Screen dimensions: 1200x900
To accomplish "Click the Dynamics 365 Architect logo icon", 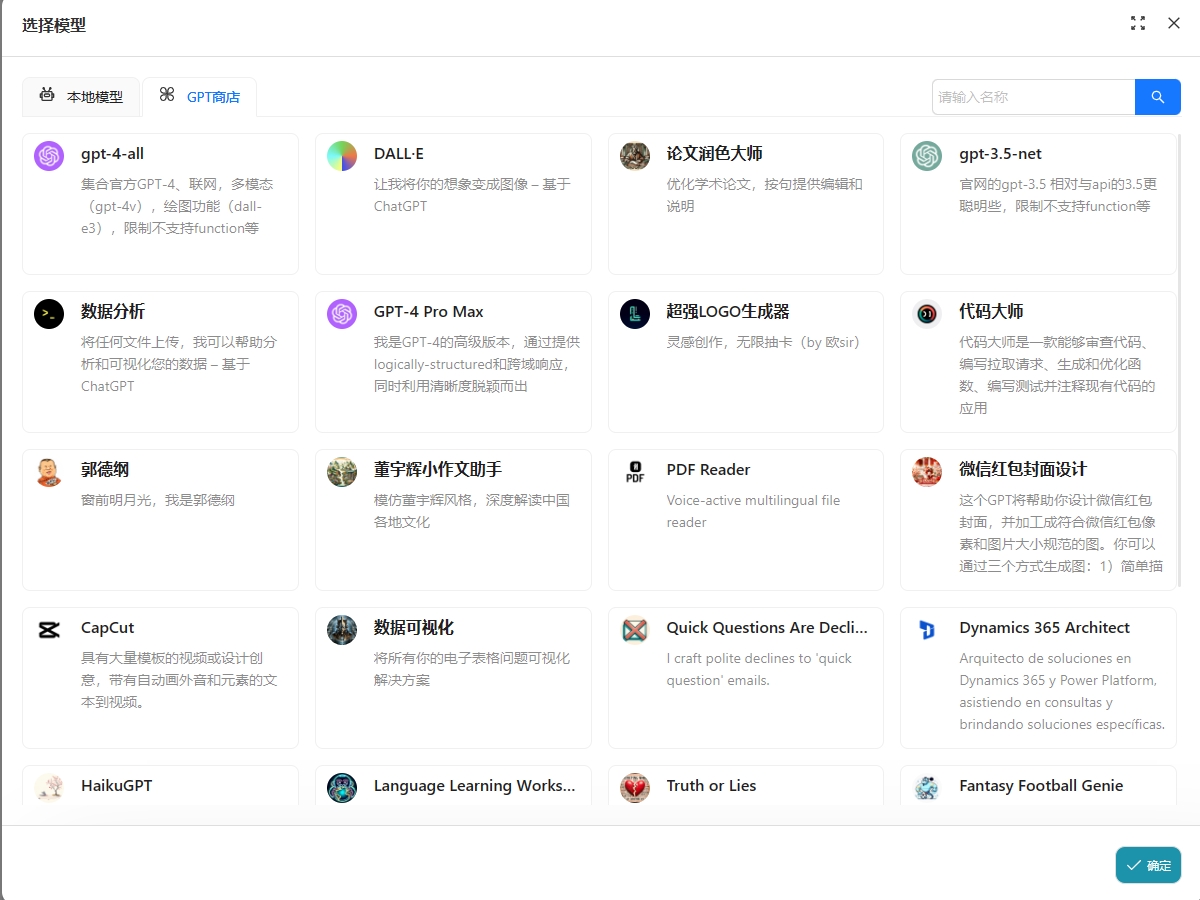I will coord(927,630).
